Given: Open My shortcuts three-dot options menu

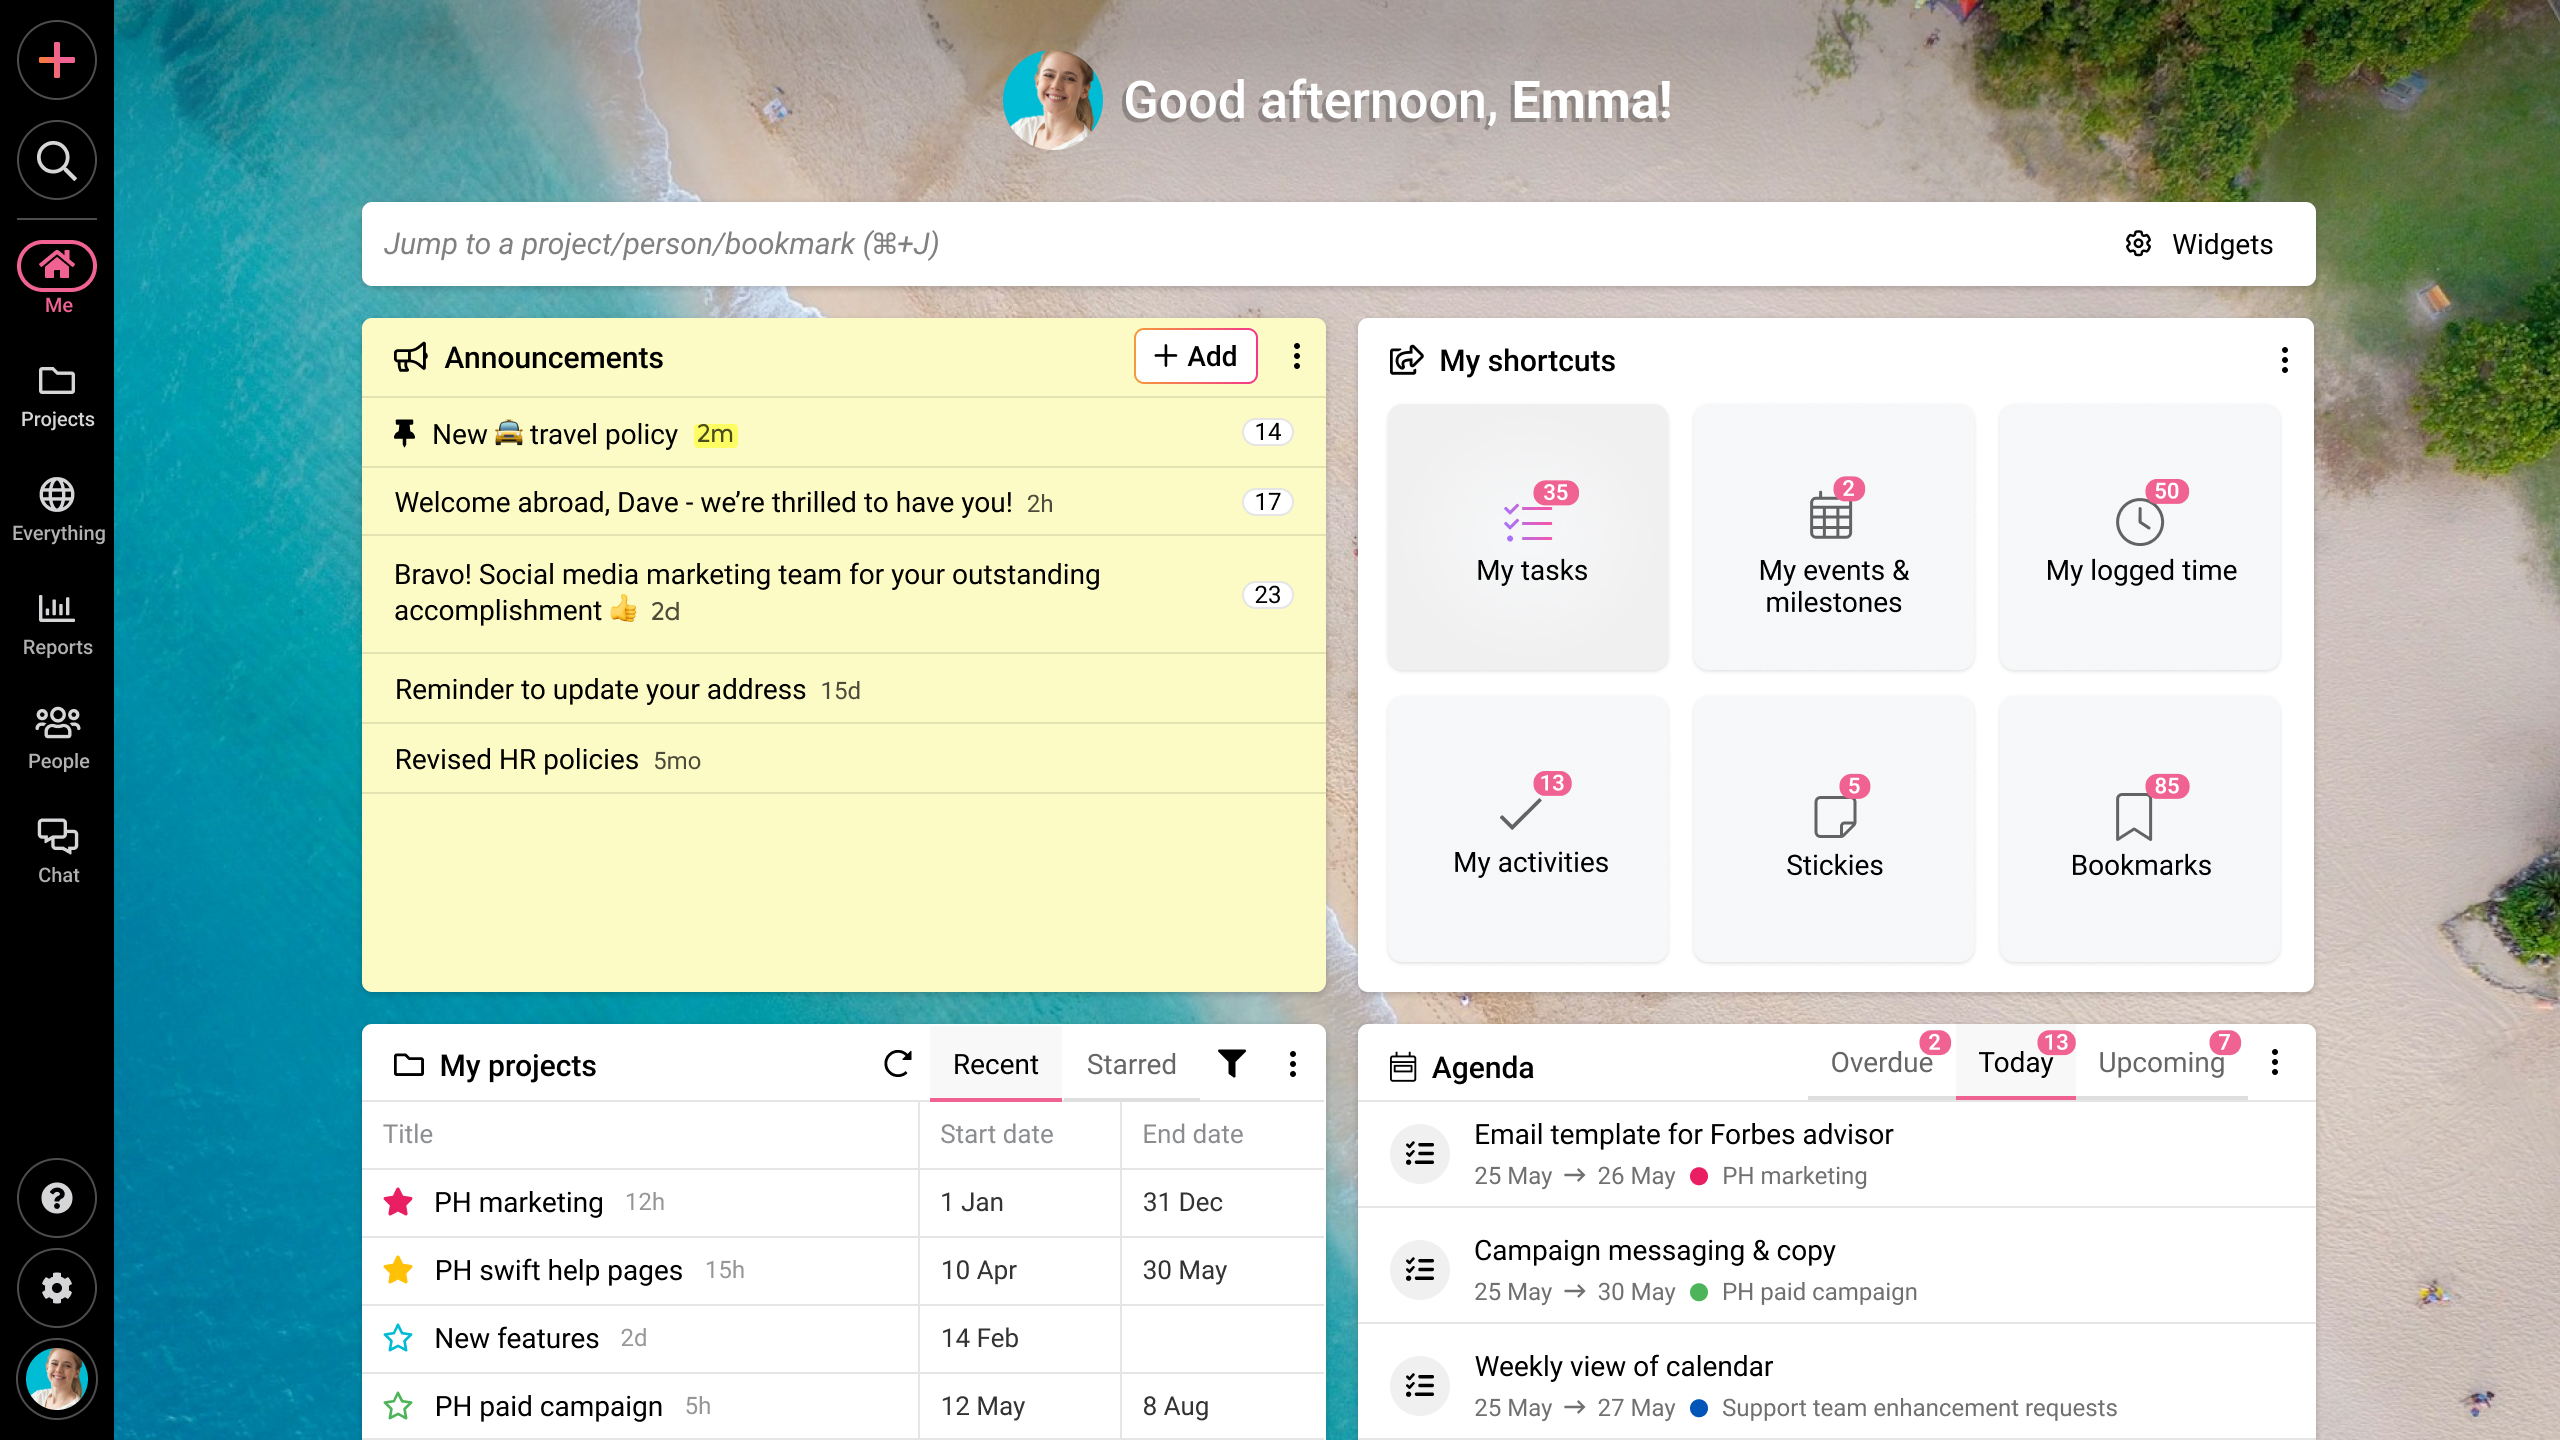Looking at the screenshot, I should tap(2284, 360).
